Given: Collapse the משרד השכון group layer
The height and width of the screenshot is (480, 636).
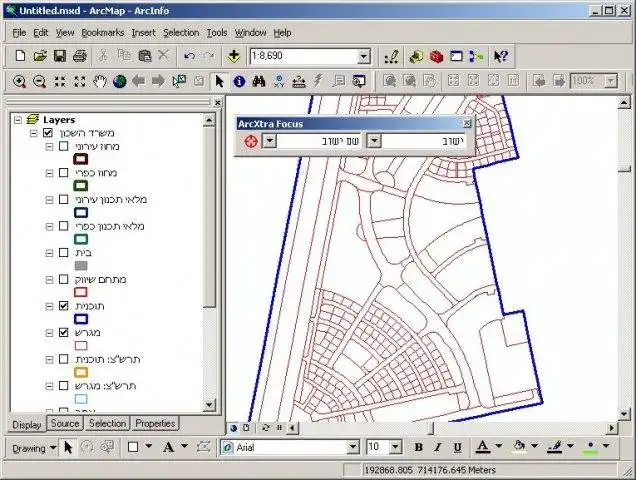Looking at the screenshot, I should pyautogui.click(x=33, y=133).
